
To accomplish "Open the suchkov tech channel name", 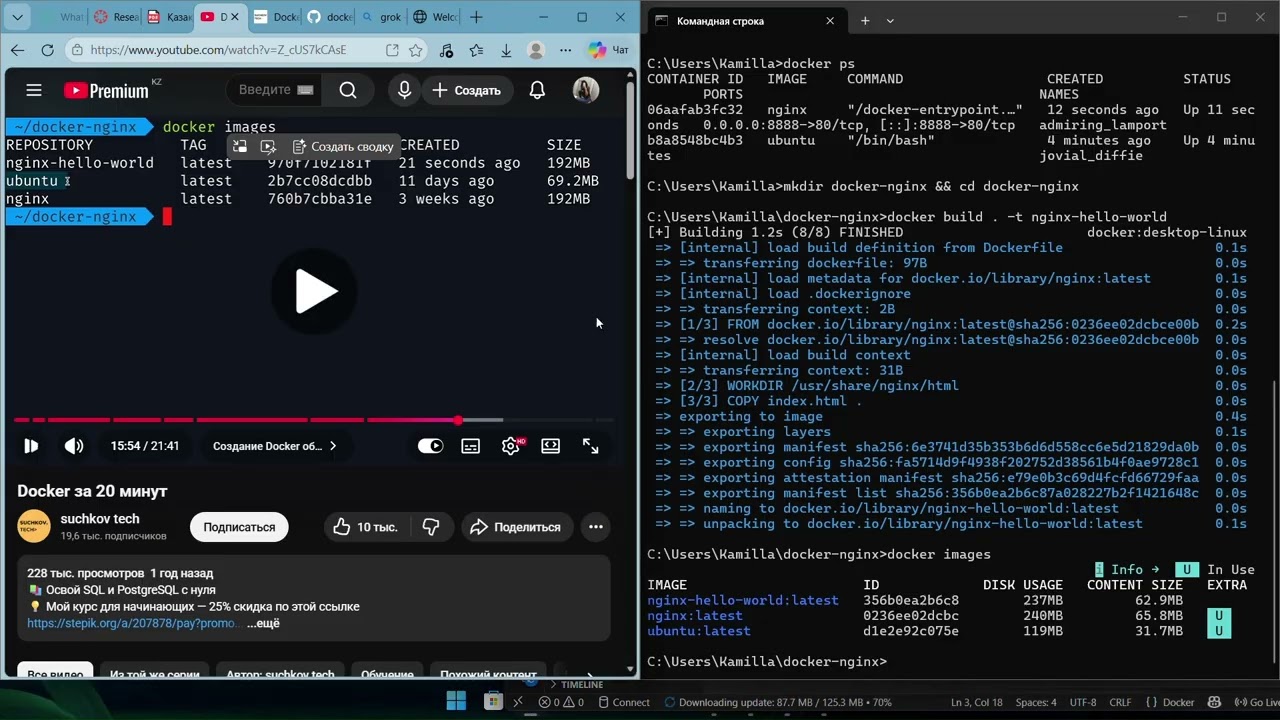I will coord(100,519).
